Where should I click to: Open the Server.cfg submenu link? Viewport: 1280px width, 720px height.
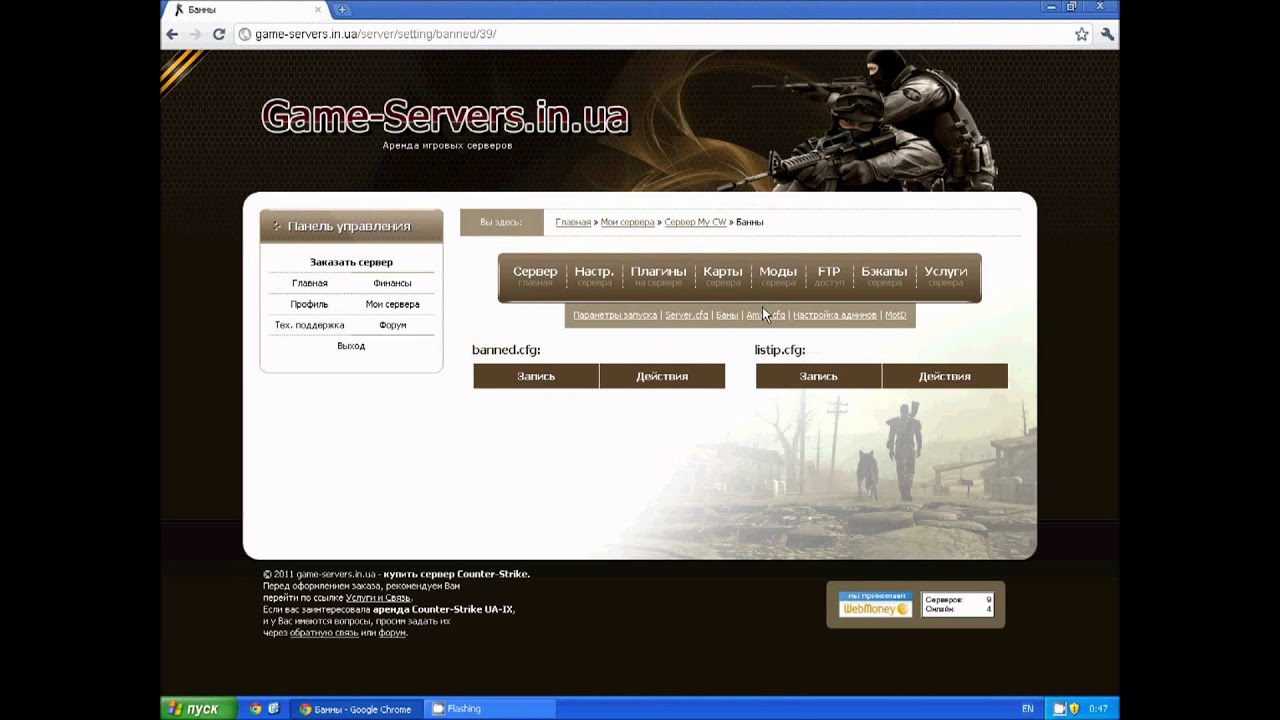(686, 315)
